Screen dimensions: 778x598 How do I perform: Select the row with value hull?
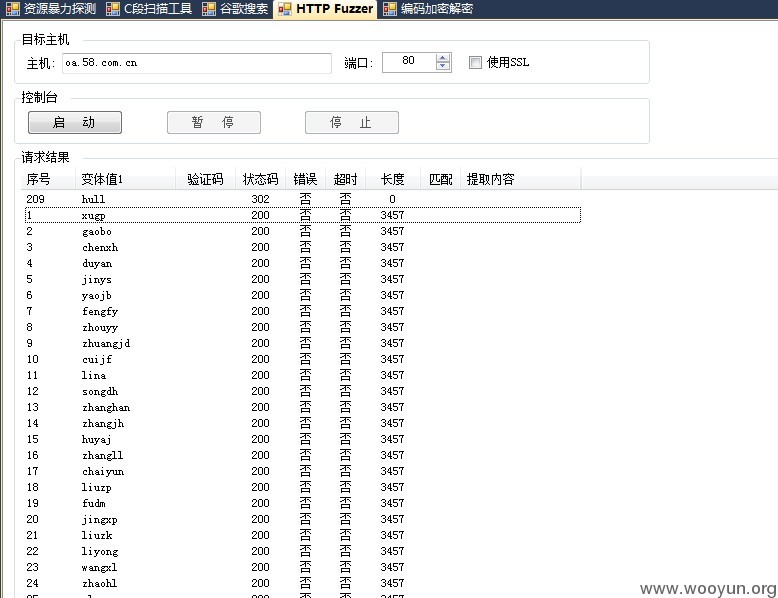click(303, 199)
